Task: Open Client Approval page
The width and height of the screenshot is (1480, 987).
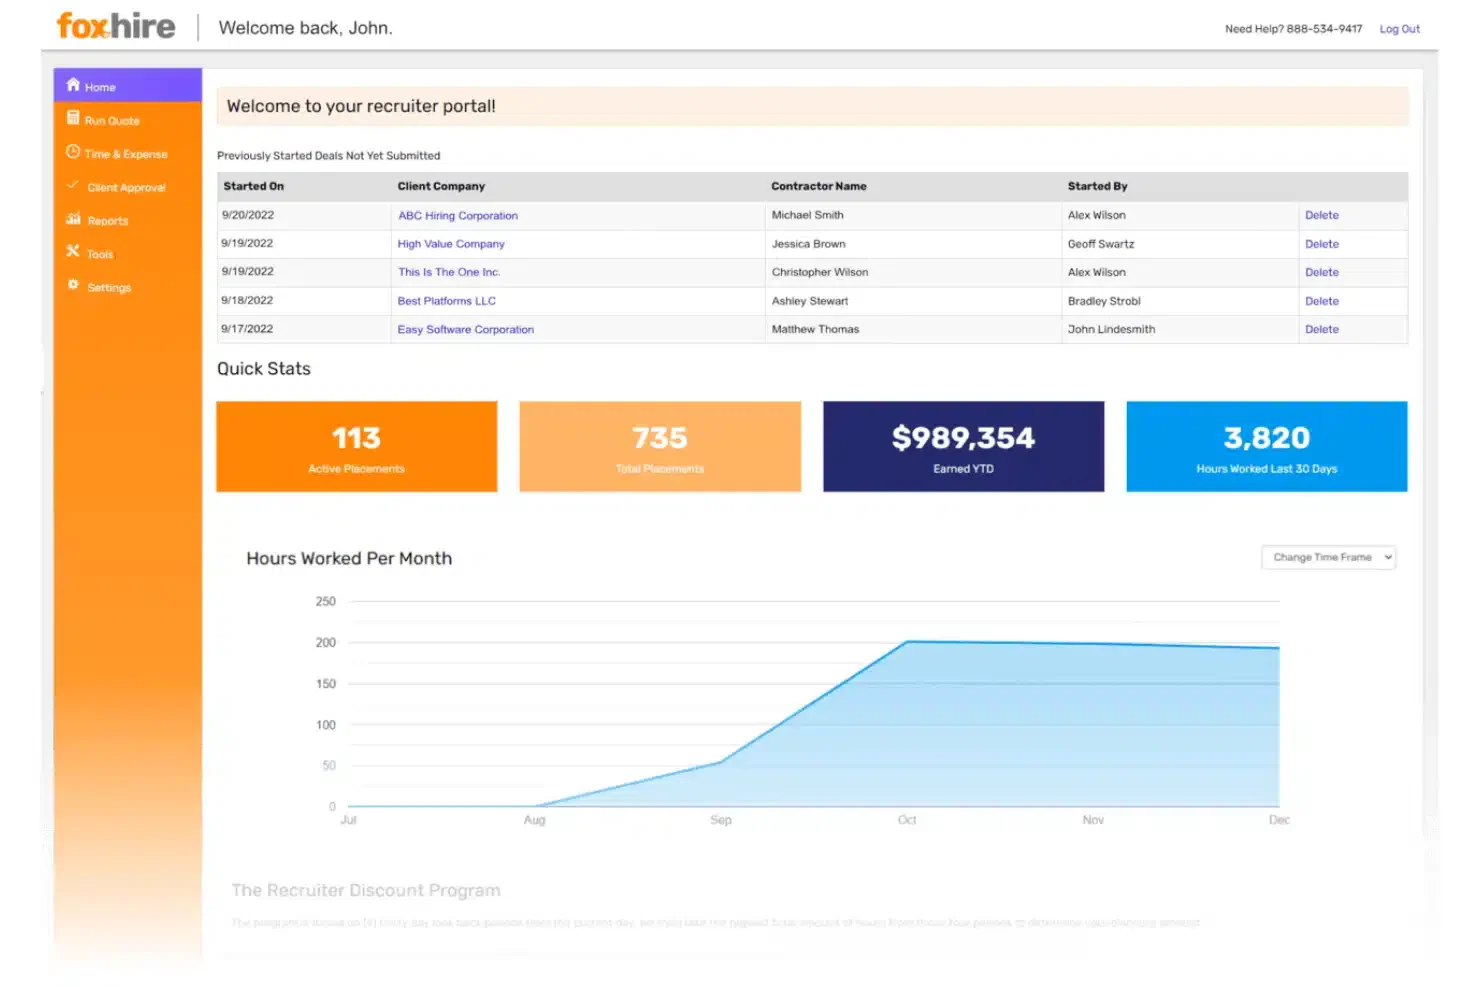Action: pyautogui.click(x=128, y=187)
